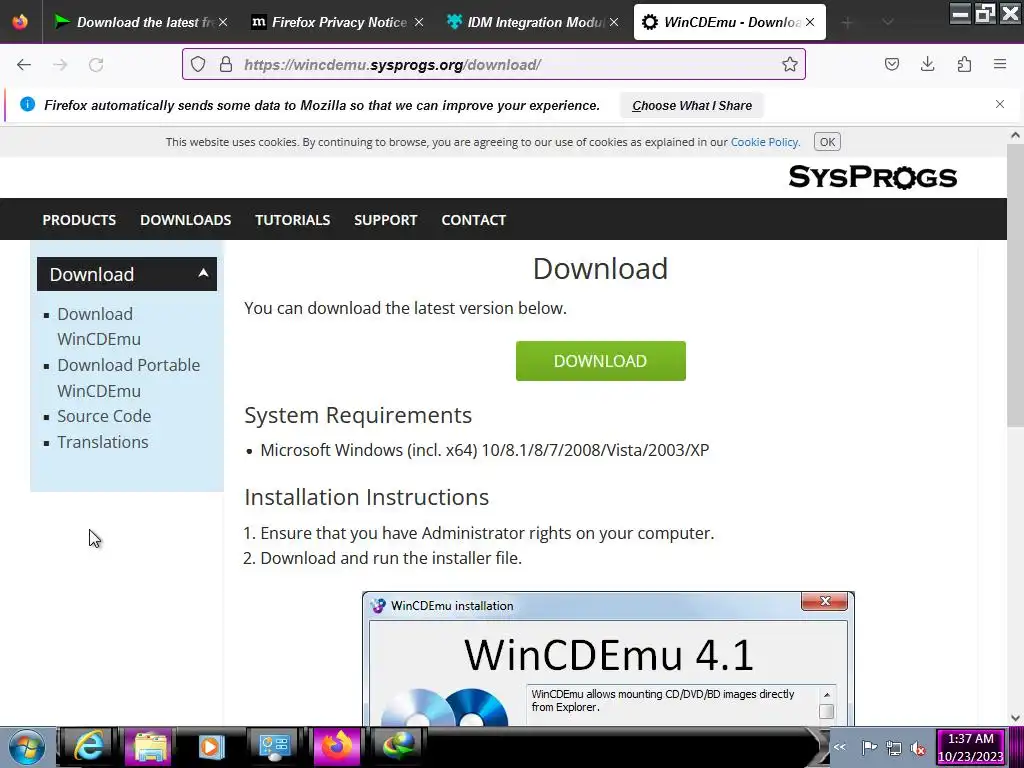This screenshot has width=1024, height=768.
Task: Click the muted volume tray icon
Action: (918, 748)
